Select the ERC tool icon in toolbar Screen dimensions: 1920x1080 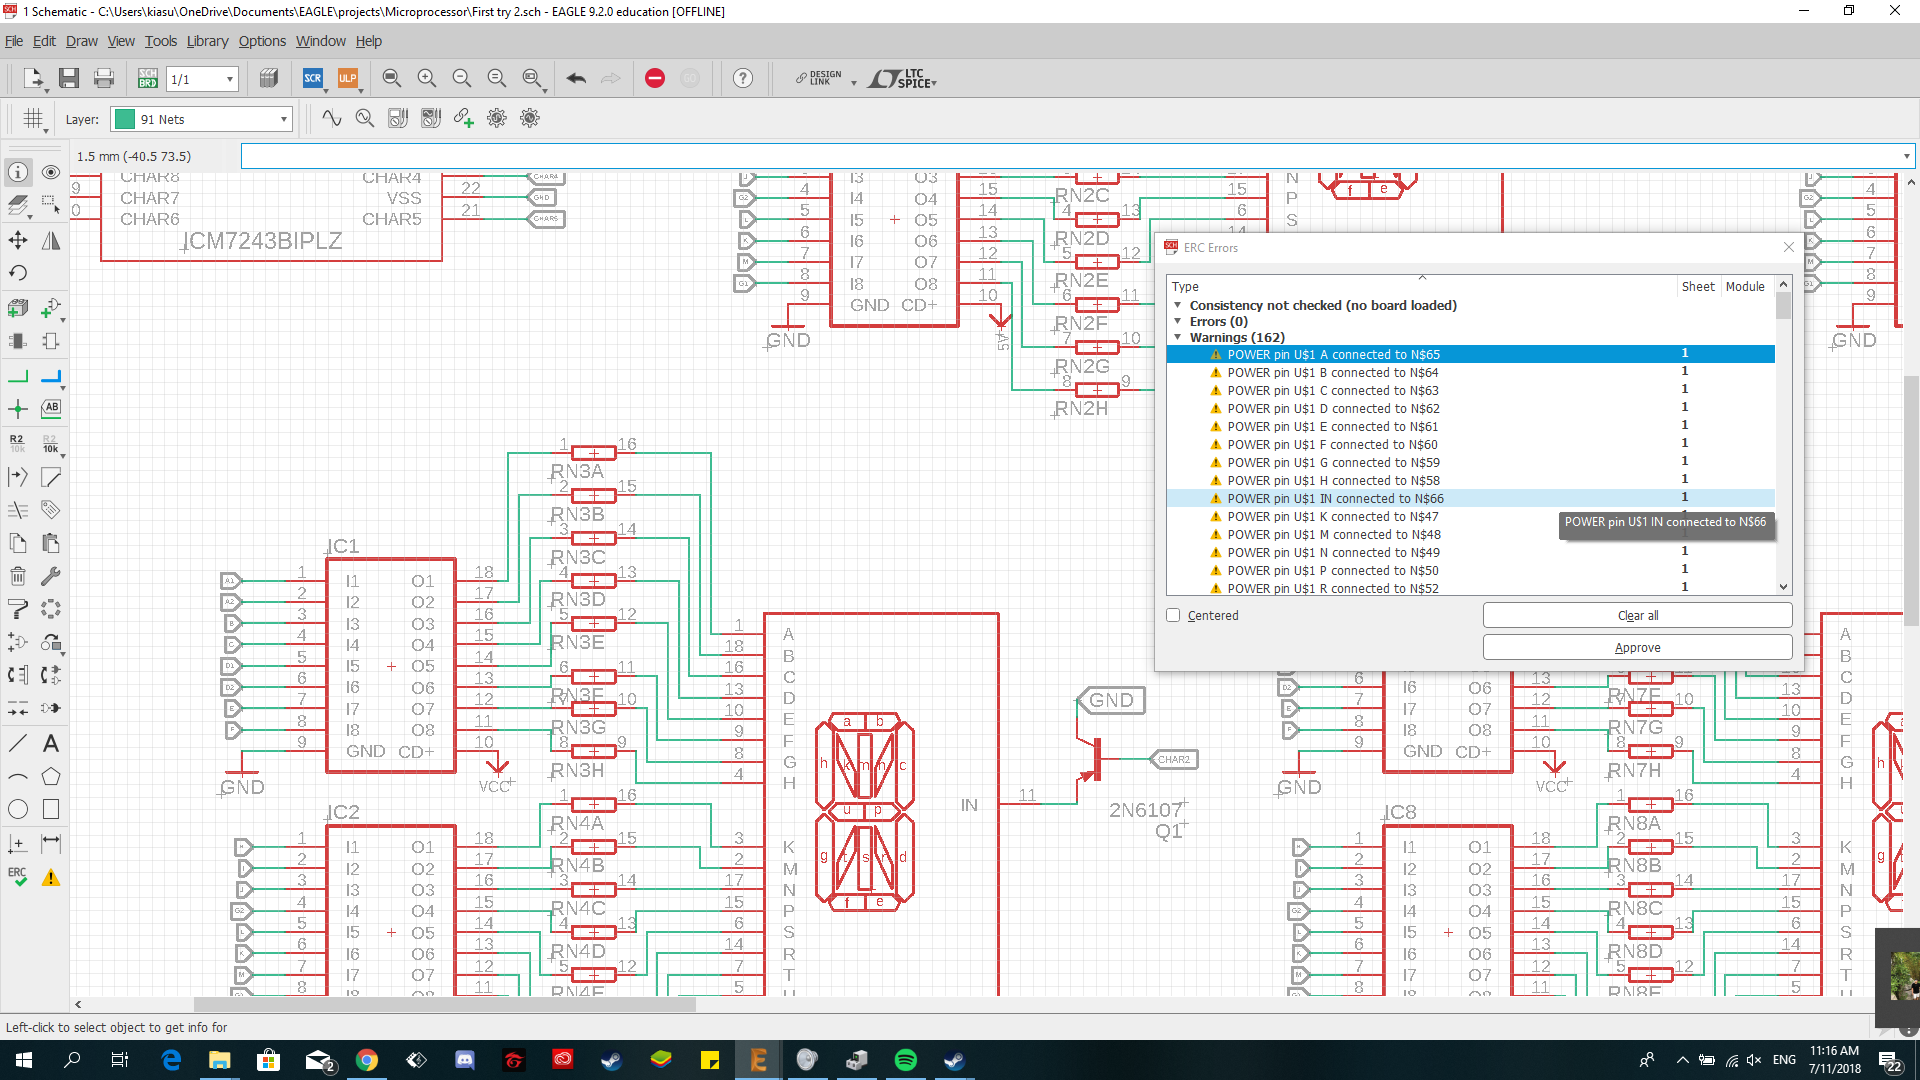(18, 877)
